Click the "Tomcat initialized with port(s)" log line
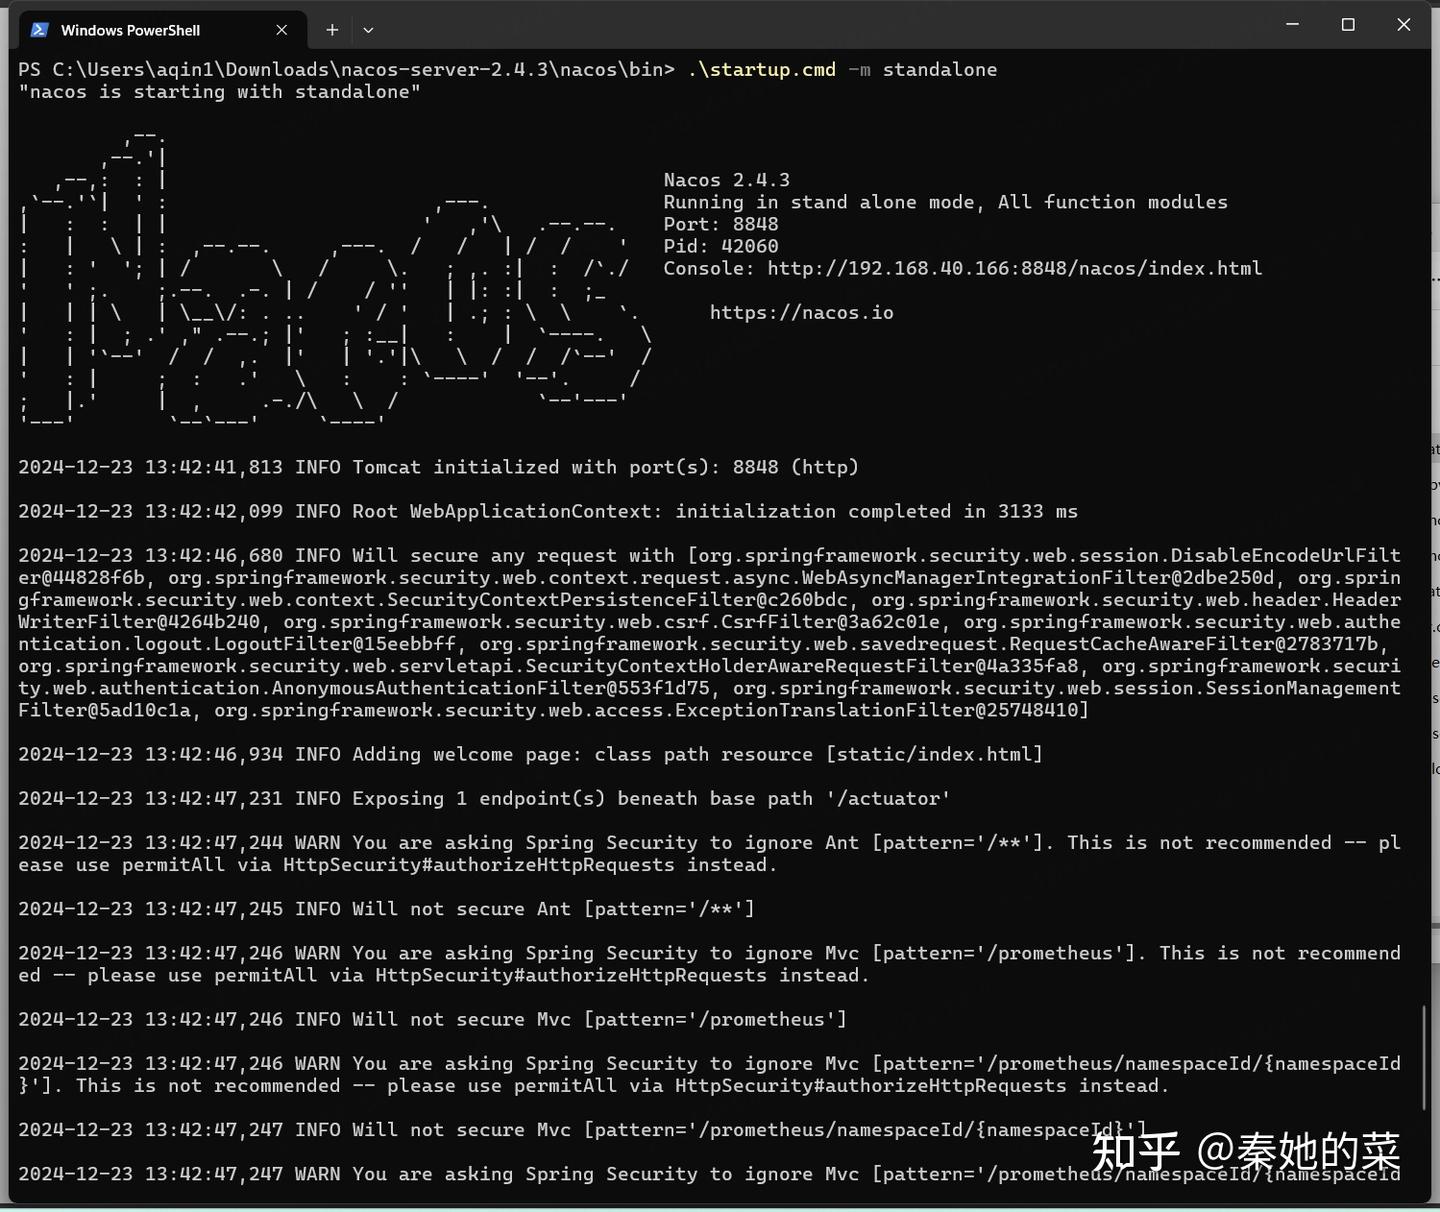Image resolution: width=1440 pixels, height=1212 pixels. pos(438,467)
